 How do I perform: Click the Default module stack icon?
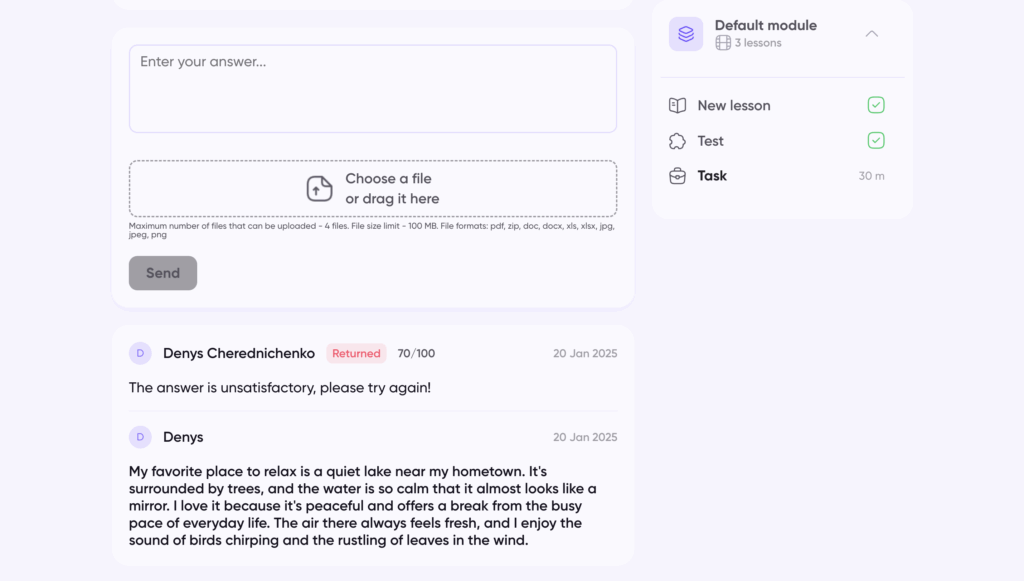686,34
